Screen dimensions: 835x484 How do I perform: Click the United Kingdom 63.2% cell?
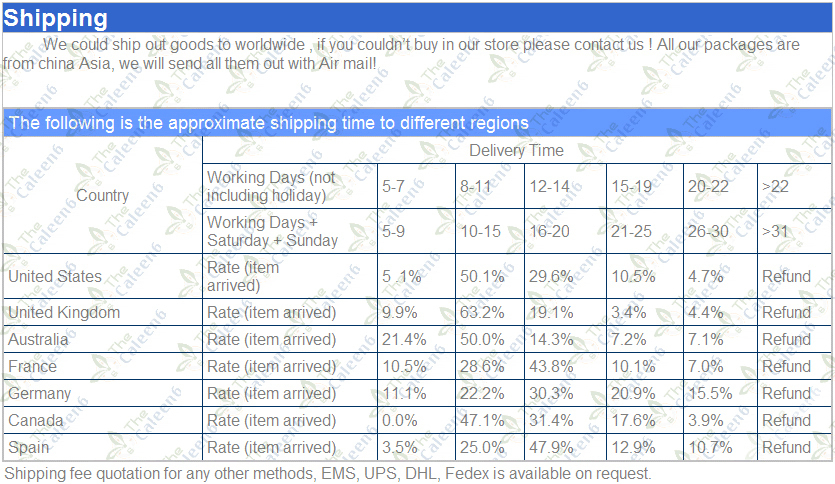(490, 312)
